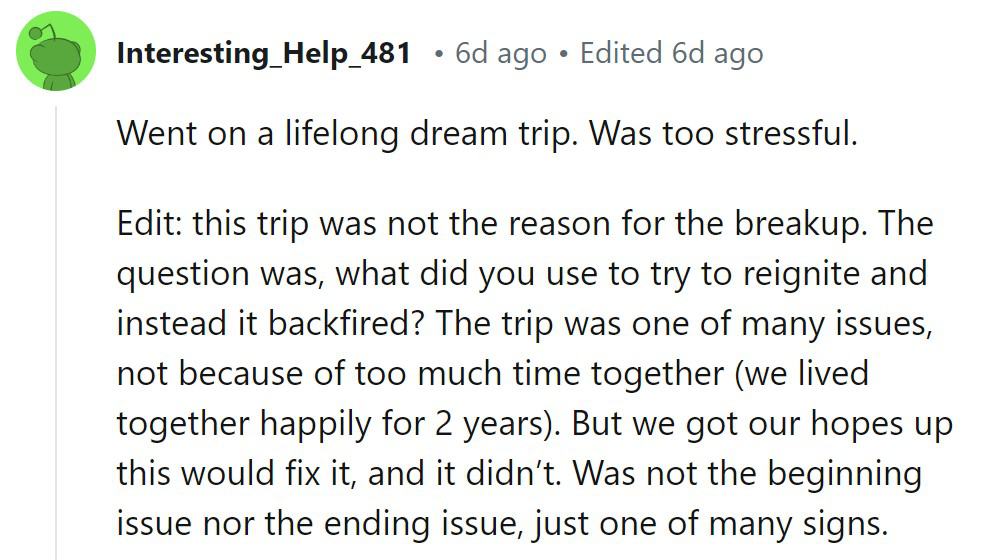Viewport: 993px width, 560px height.
Task: Click the phrase 'Was not the beginning'
Action: [747, 473]
